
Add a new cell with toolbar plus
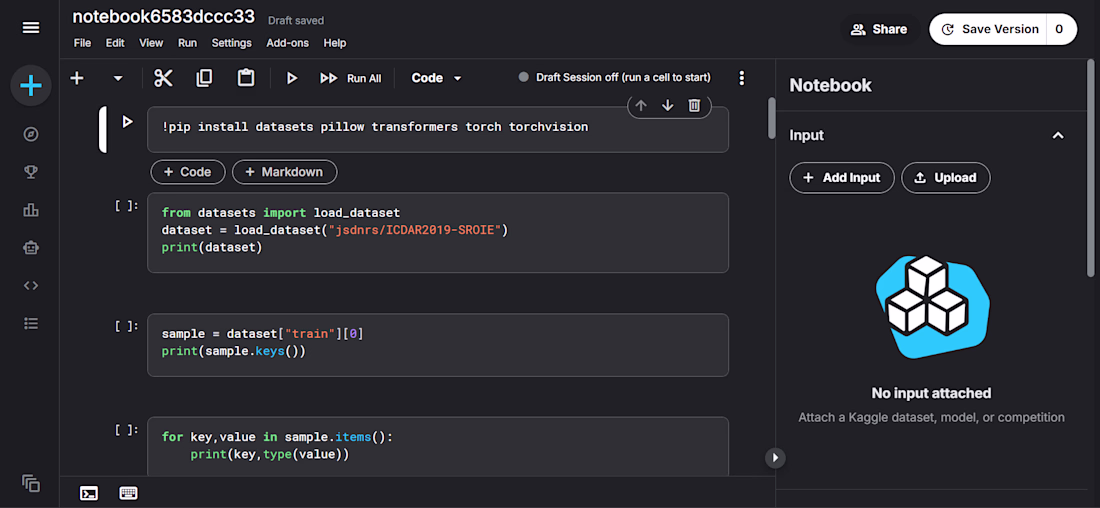(77, 78)
